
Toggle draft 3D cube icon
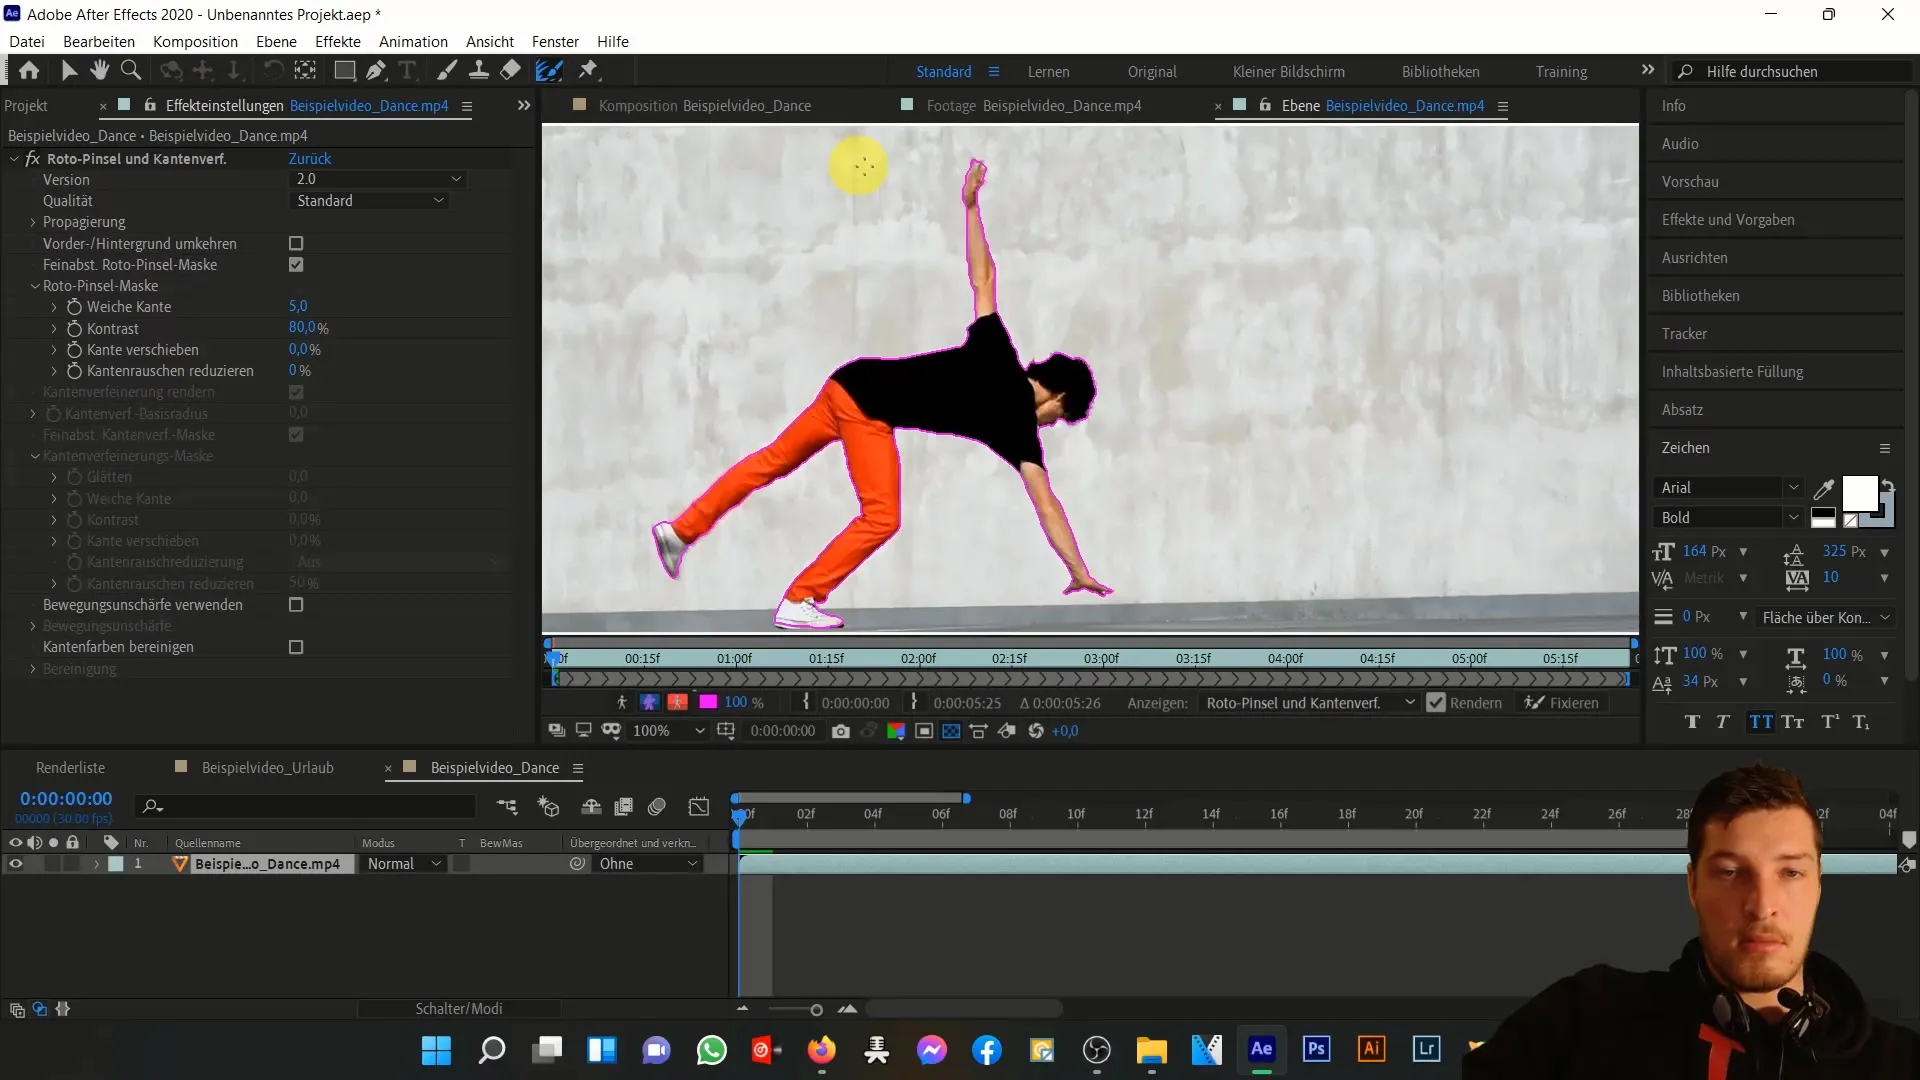tap(548, 807)
